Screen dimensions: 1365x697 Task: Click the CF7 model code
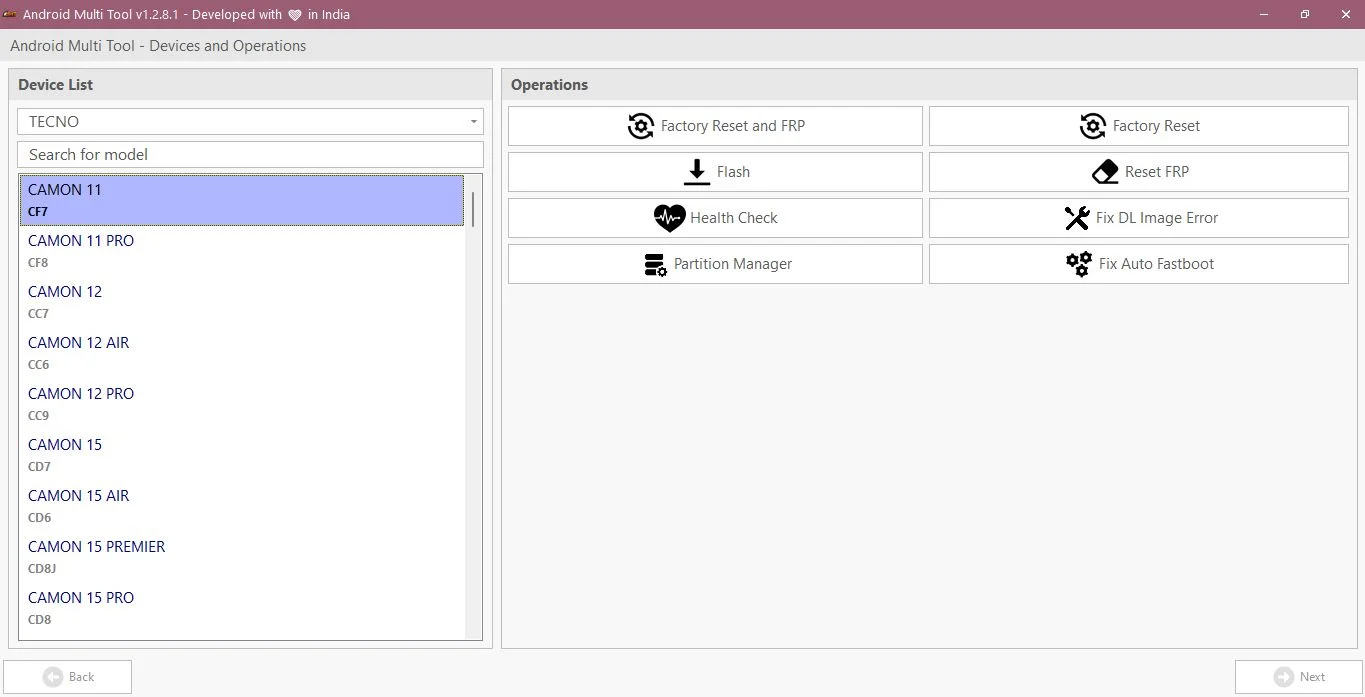[38, 212]
